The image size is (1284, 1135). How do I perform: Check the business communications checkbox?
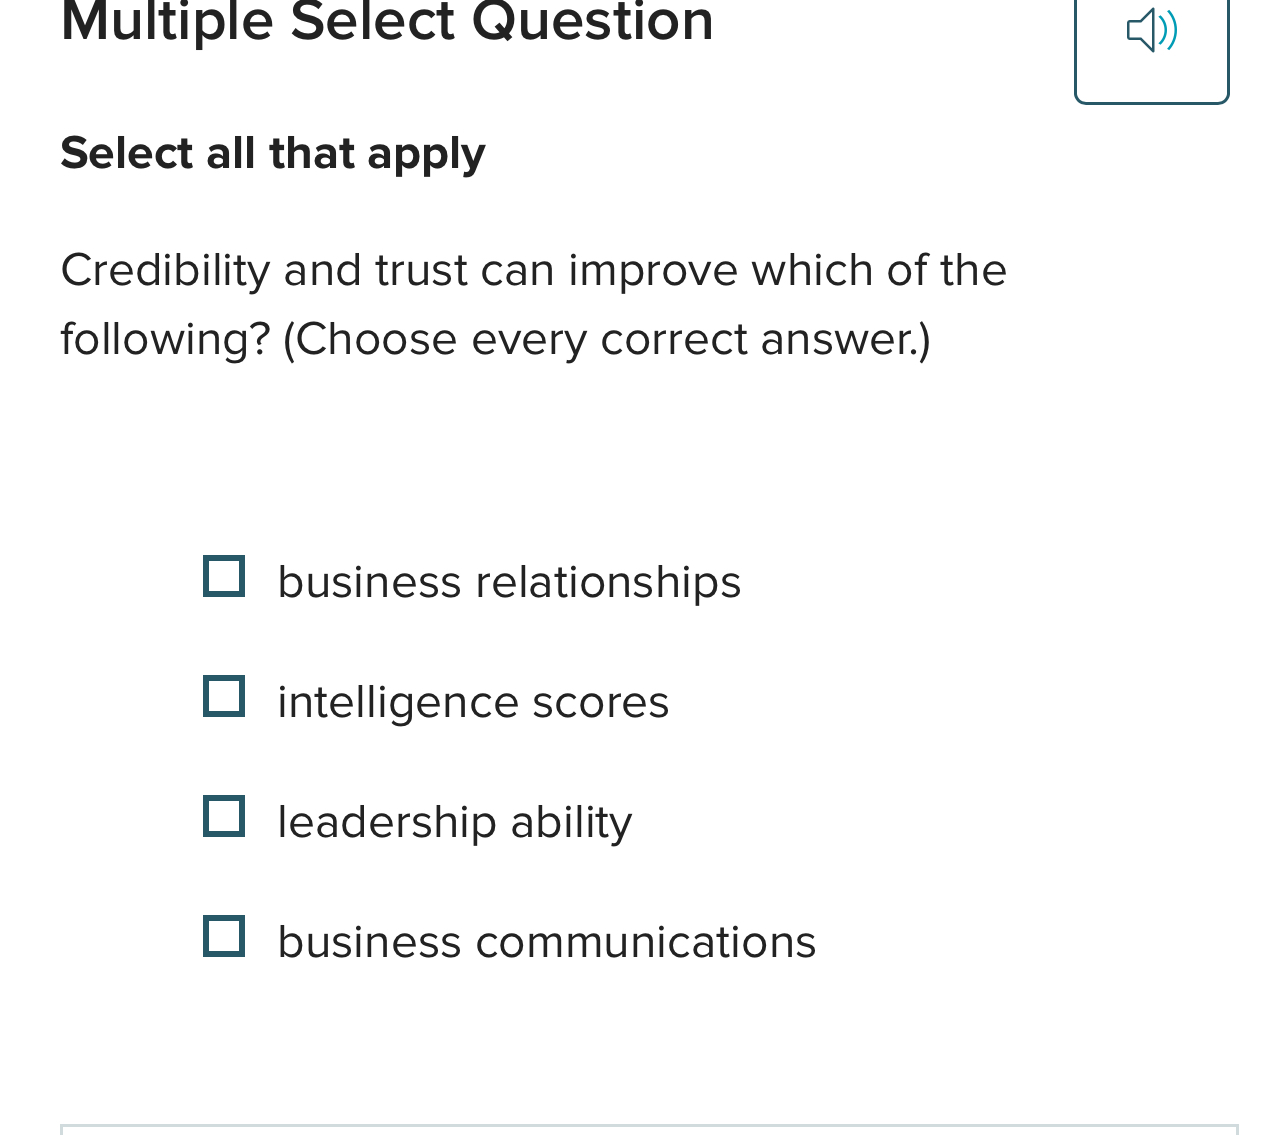(x=224, y=938)
